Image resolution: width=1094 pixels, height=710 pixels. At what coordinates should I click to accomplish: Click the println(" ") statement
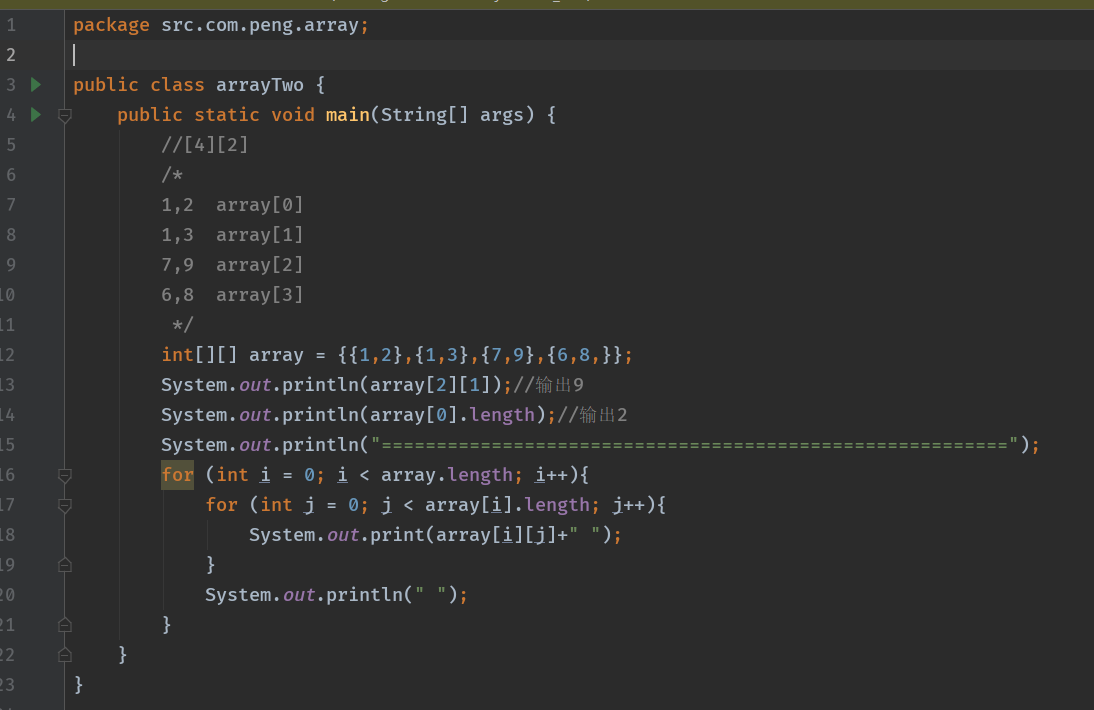(x=336, y=595)
